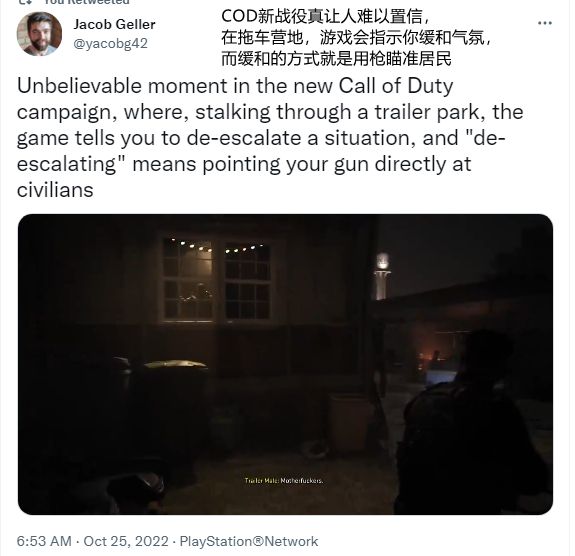This screenshot has width=575, height=556.
Task: Click the words "Call of Duty" in tweet
Action: pos(396,86)
